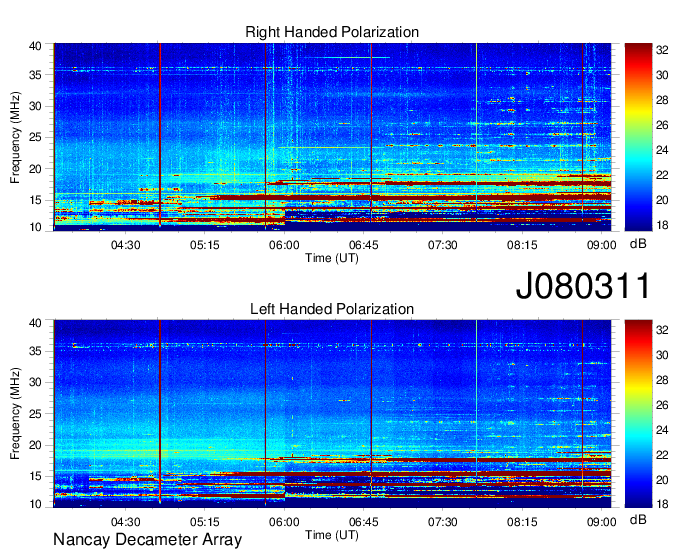Select the J080311 observation label
The height and width of the screenshot is (552, 680).
click(x=583, y=286)
